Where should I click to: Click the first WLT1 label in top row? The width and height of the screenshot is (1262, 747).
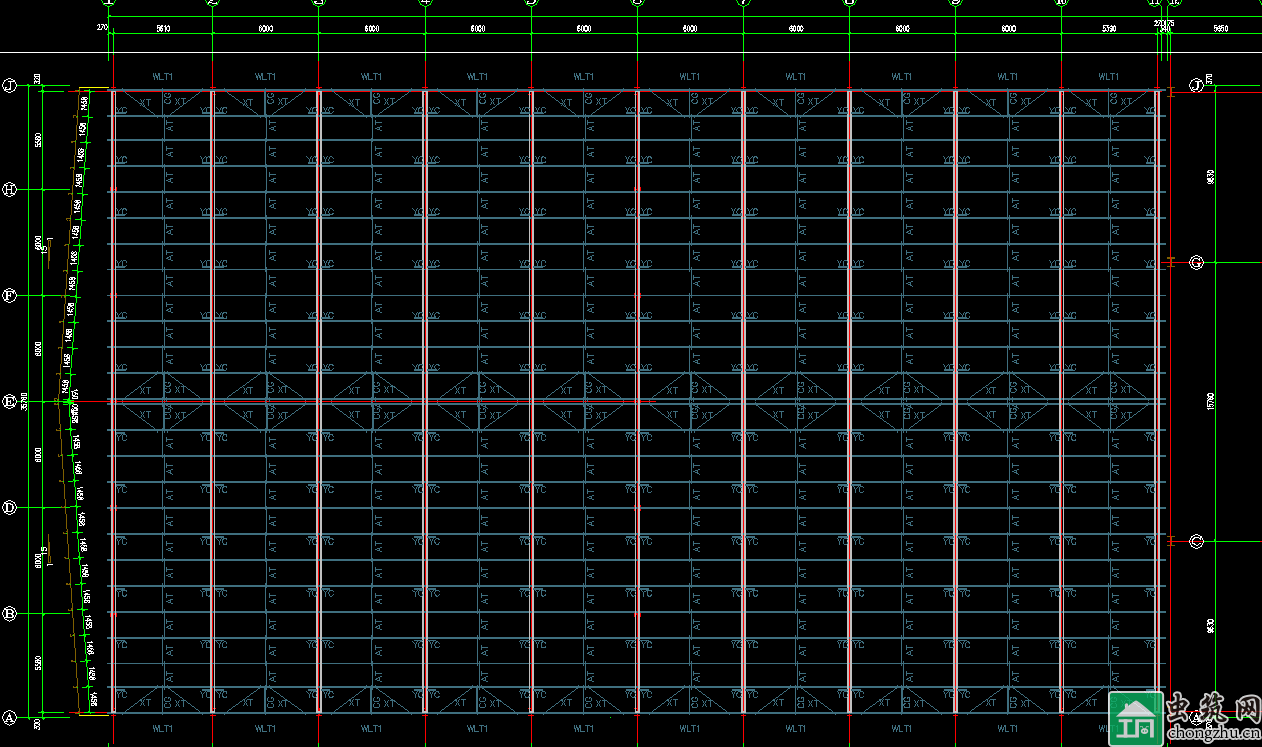point(162,76)
